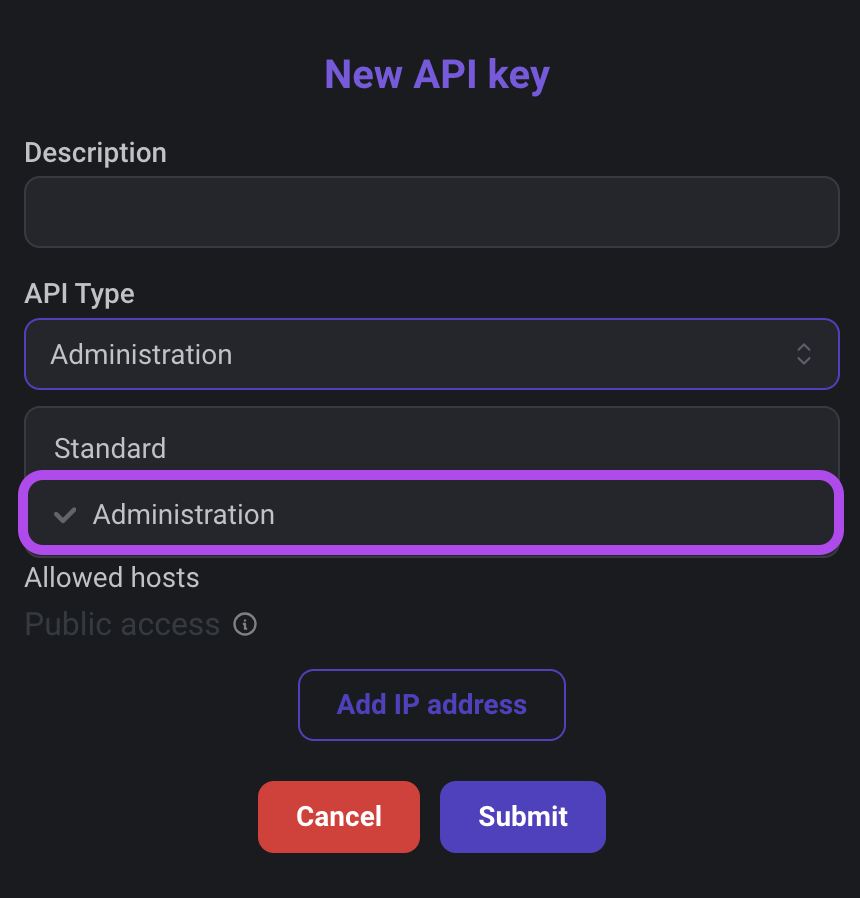This screenshot has height=898, width=860.
Task: Cancel the new API key dialog
Action: tap(339, 817)
